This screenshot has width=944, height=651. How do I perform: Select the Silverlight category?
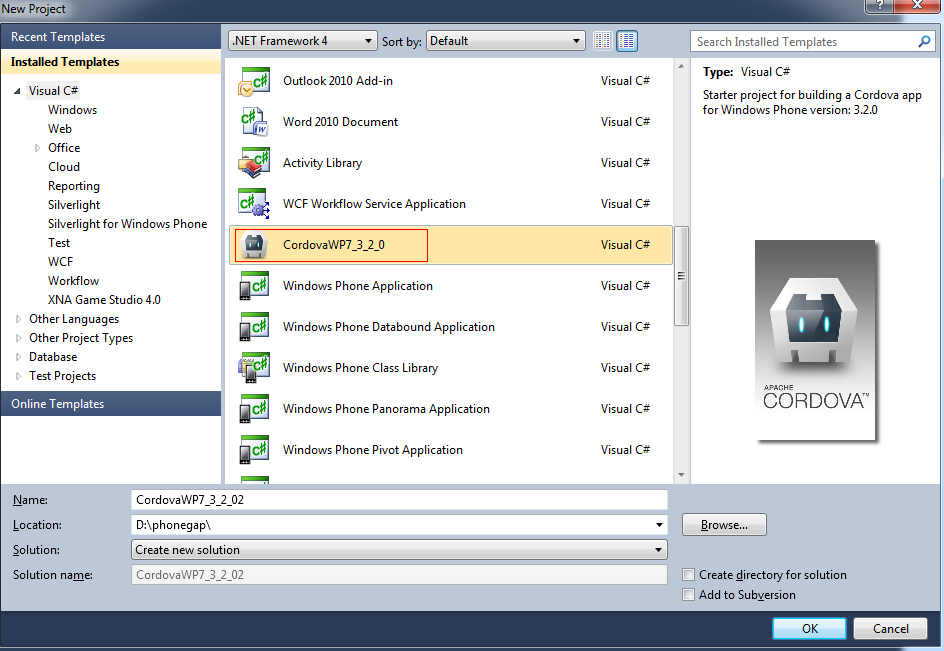[74, 205]
